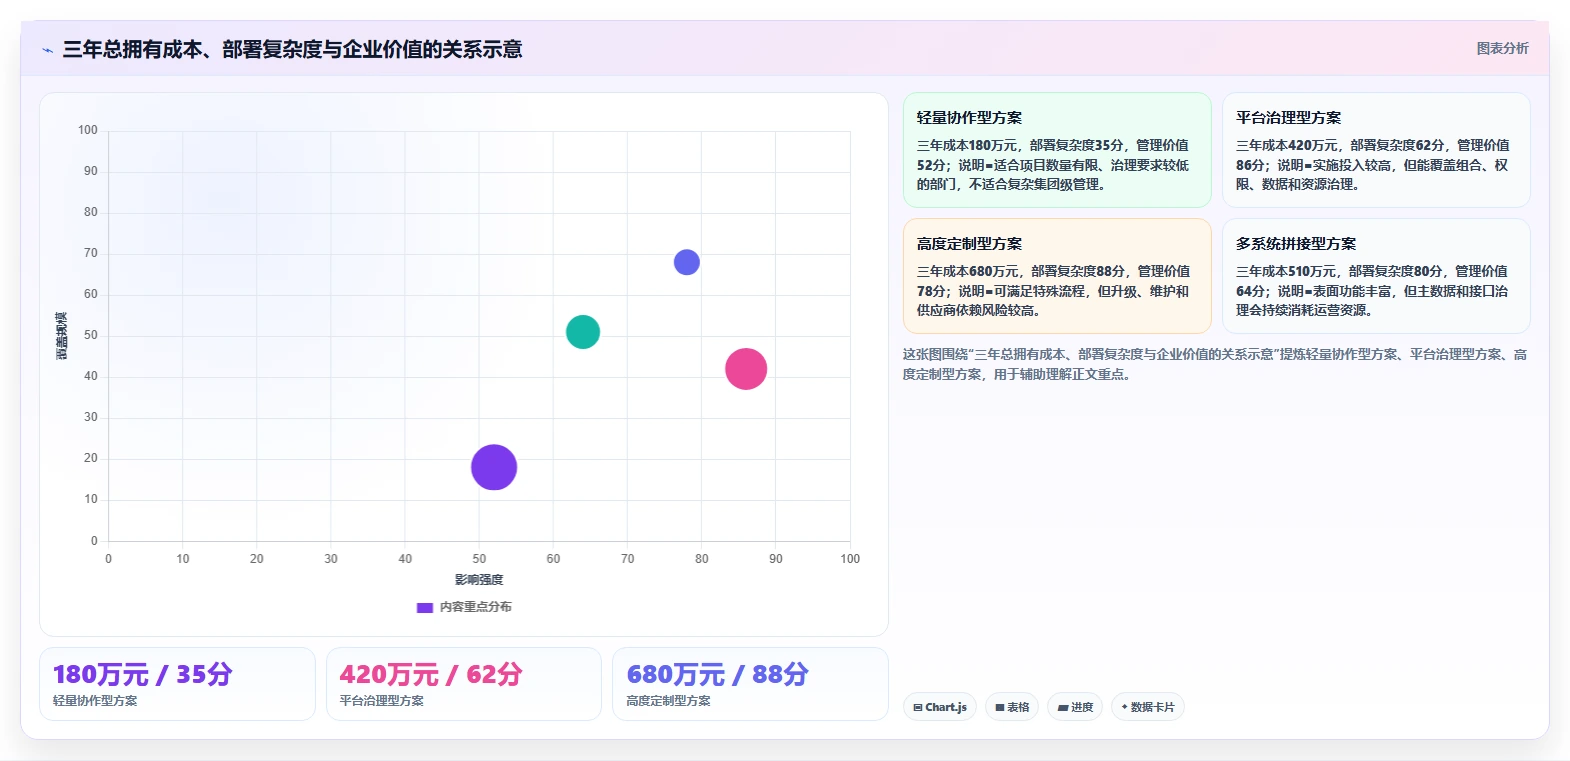The height and width of the screenshot is (761, 1570).
Task: Click the 内容重点分布 legend label
Action: 476,607
